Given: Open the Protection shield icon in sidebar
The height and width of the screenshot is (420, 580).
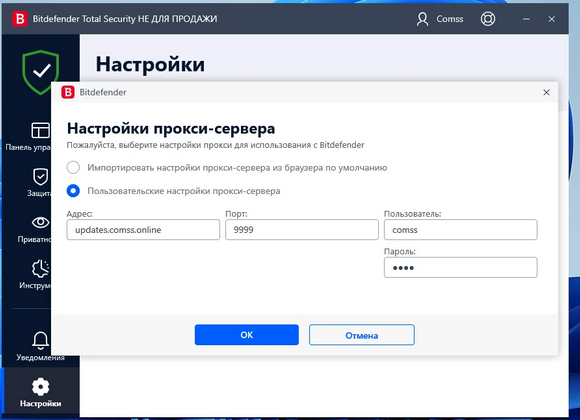Looking at the screenshot, I should [40, 177].
